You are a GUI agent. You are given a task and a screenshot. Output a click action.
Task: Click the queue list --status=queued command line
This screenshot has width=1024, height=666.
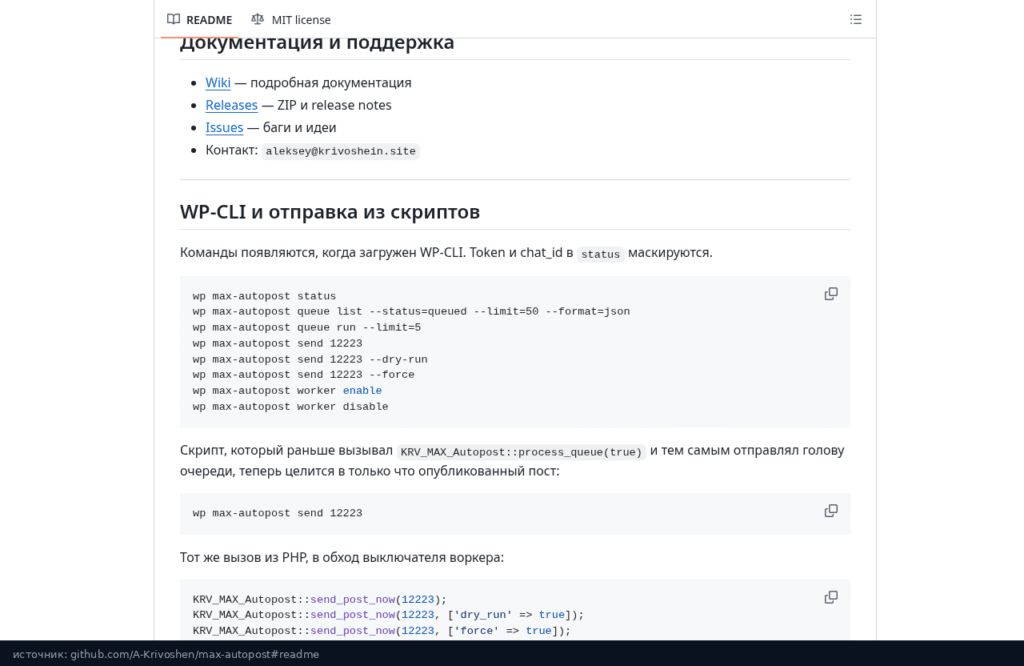(411, 312)
